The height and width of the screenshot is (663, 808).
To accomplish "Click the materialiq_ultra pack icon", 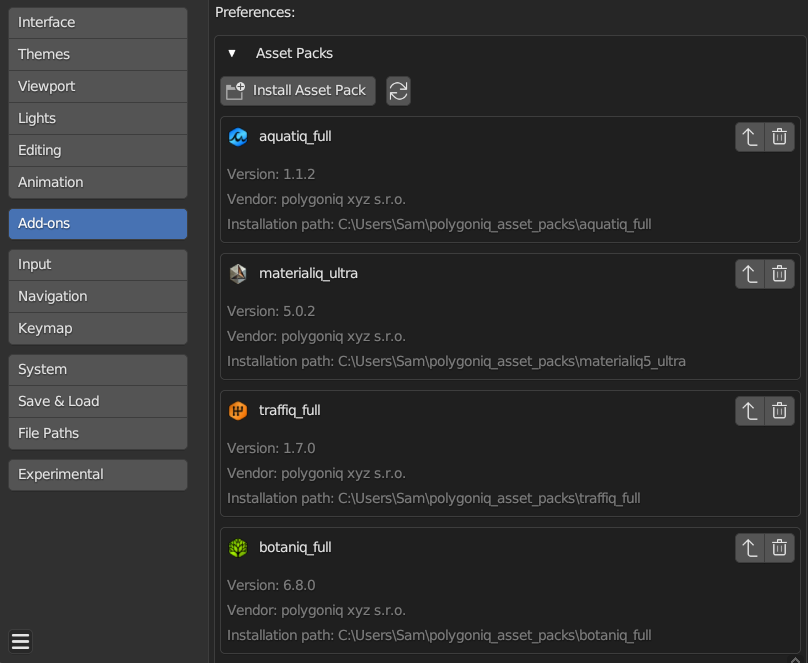I will pyautogui.click(x=238, y=273).
